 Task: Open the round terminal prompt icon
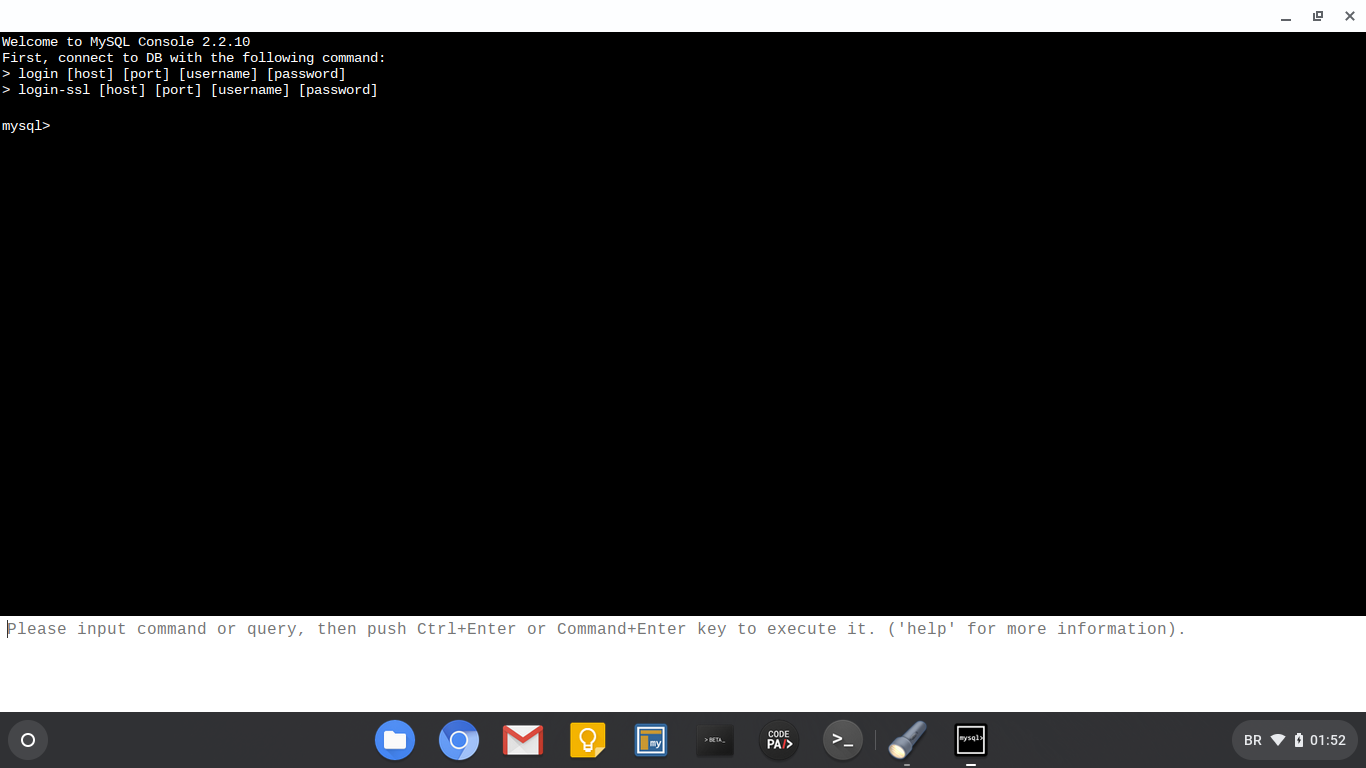(843, 740)
